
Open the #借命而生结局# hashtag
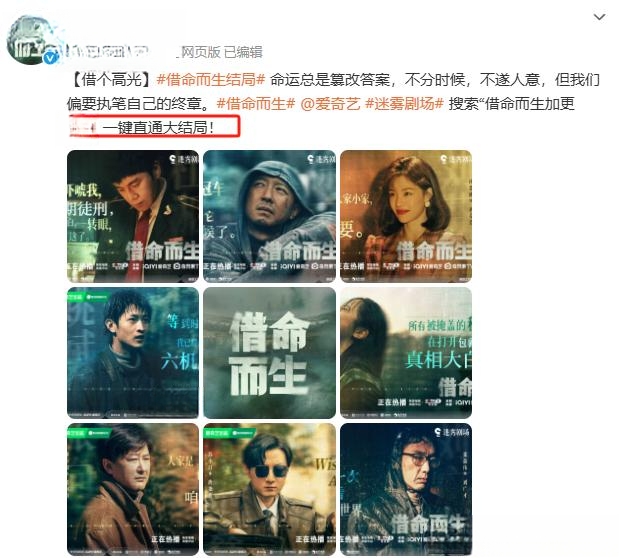tap(211, 80)
